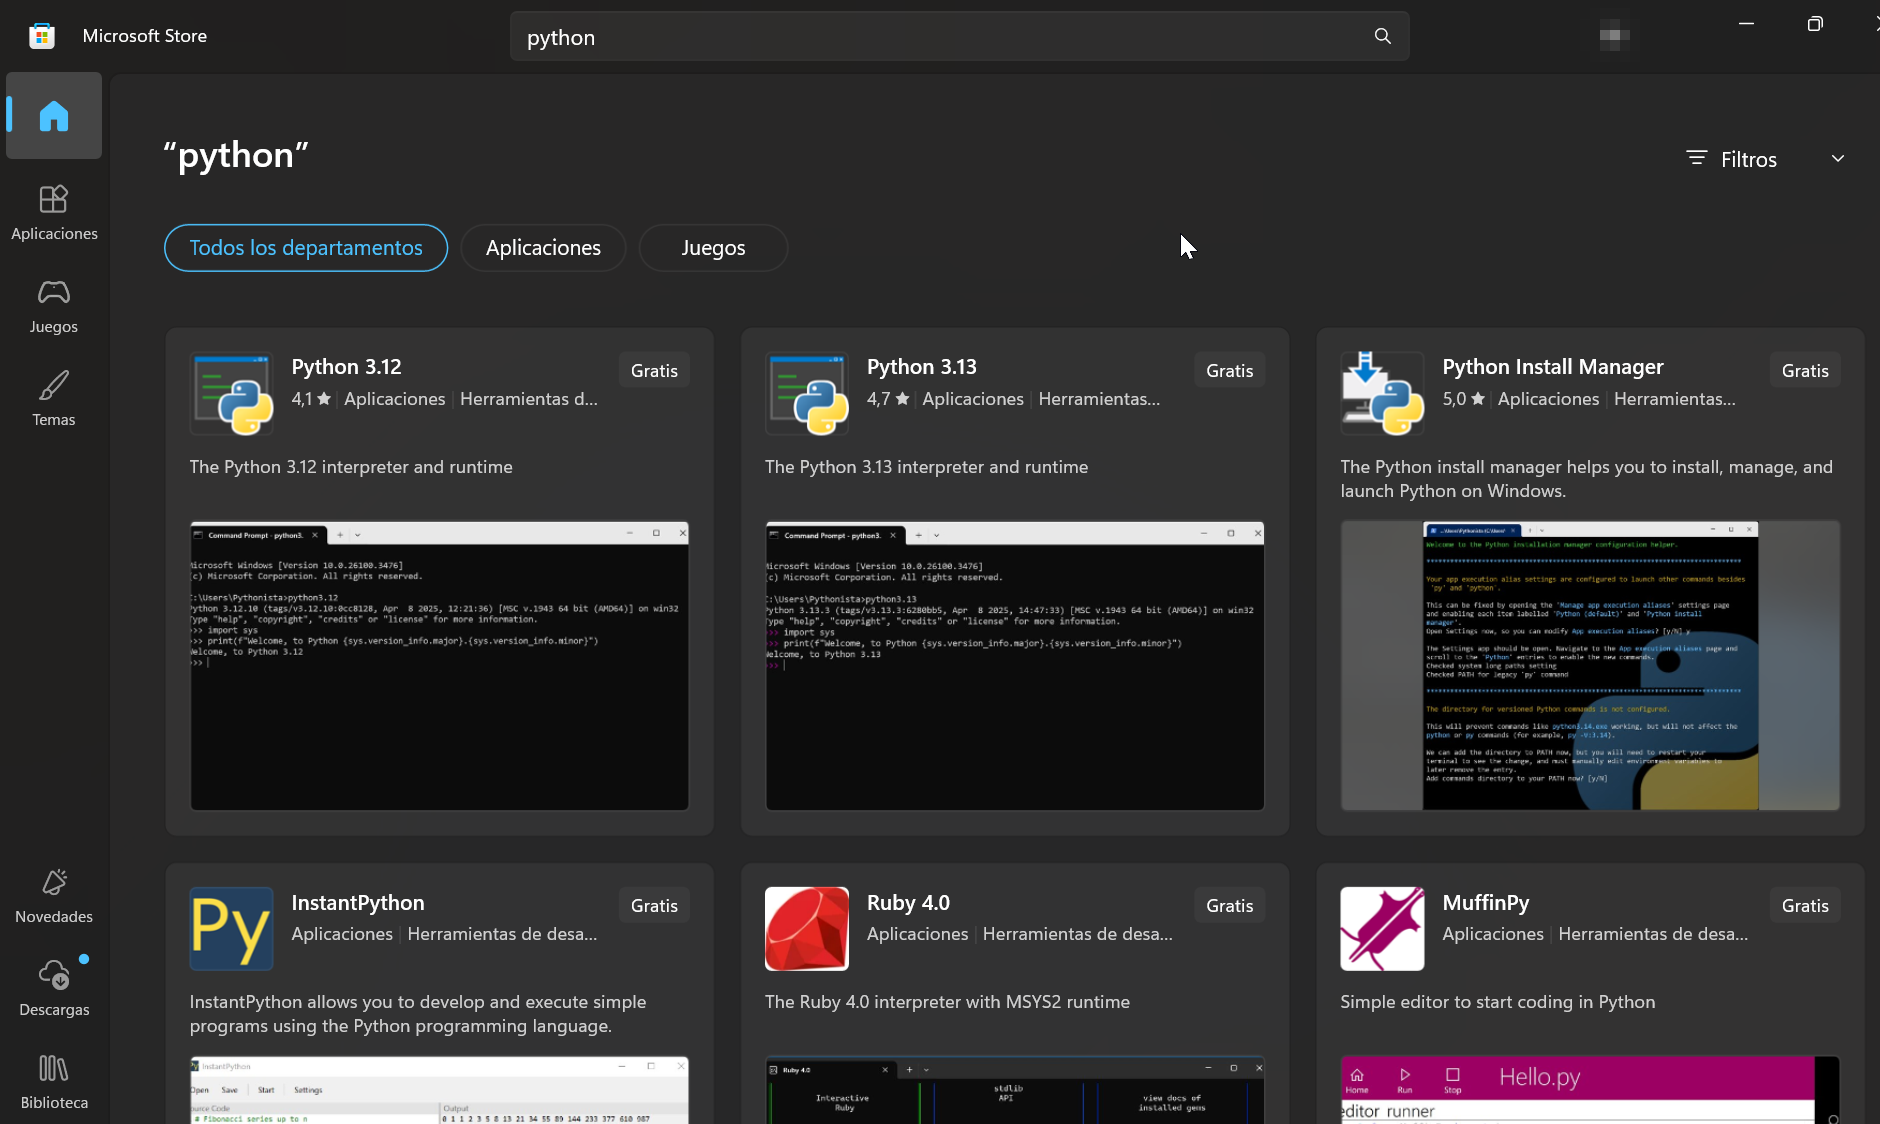Open Python 3.12 screenshot thumbnail
1880x1124 pixels.
click(x=439, y=665)
